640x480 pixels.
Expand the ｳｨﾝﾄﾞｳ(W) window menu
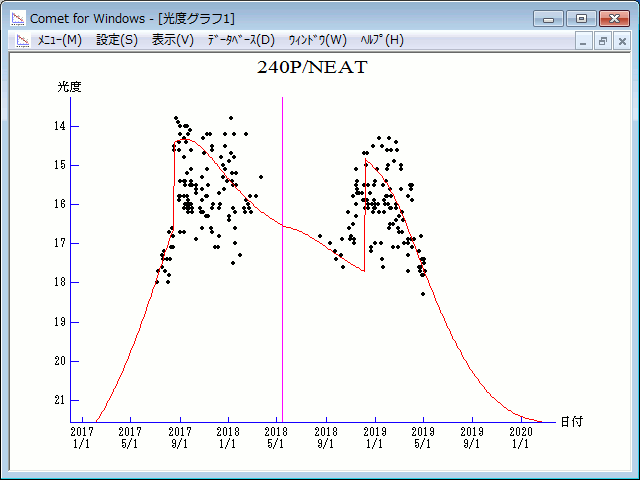[x=317, y=40]
